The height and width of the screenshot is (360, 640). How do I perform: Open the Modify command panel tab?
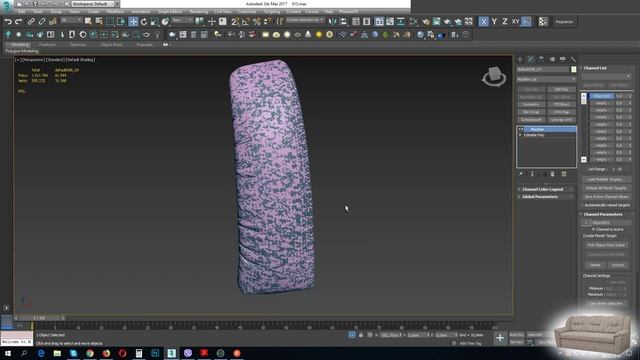[x=531, y=60]
